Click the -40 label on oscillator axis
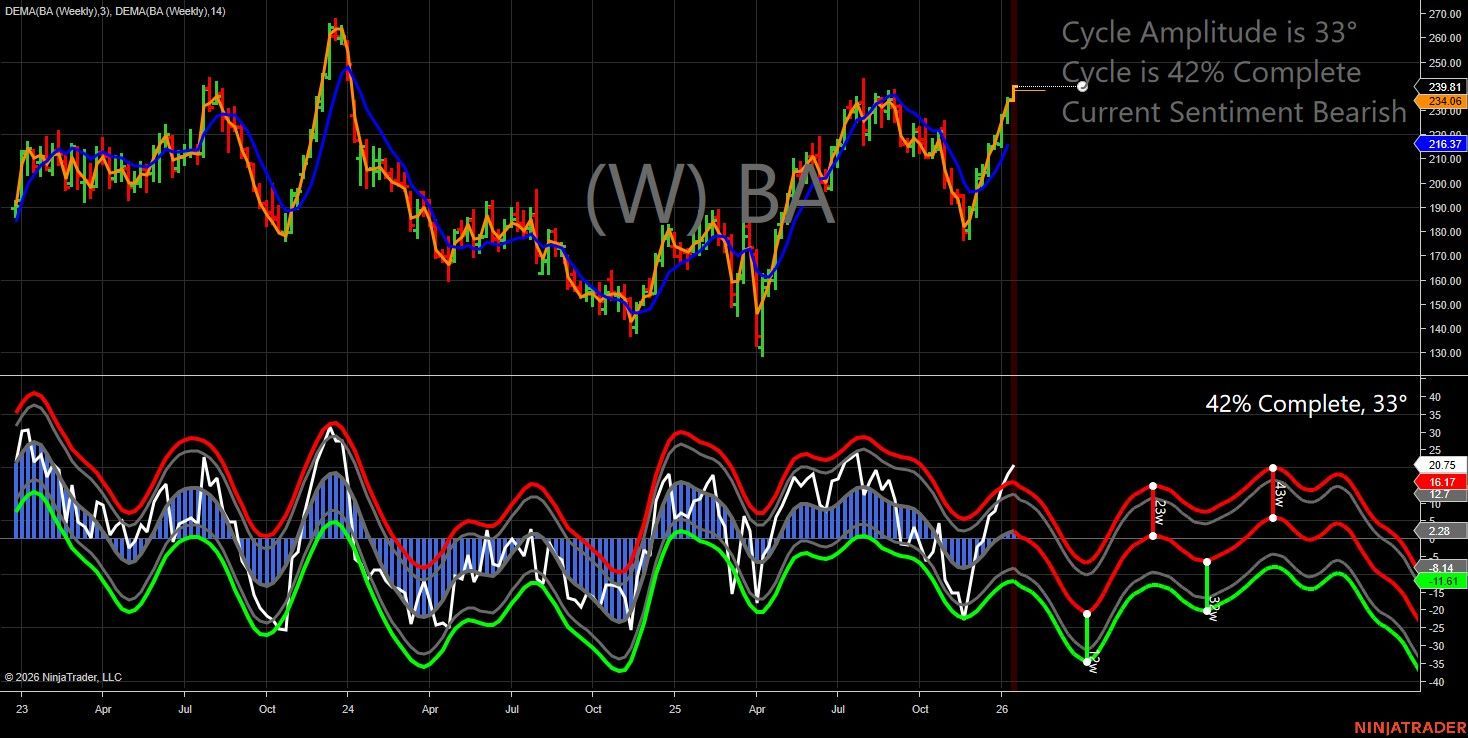This screenshot has width=1468, height=738. 1435,682
